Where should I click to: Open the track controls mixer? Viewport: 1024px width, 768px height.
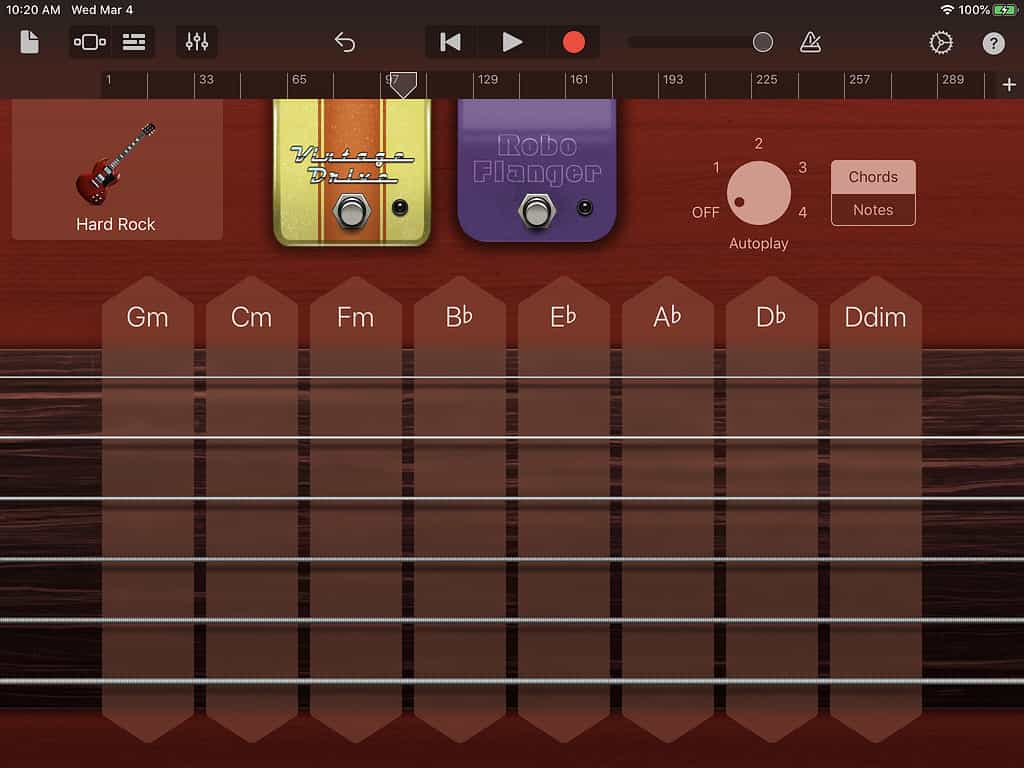point(197,42)
